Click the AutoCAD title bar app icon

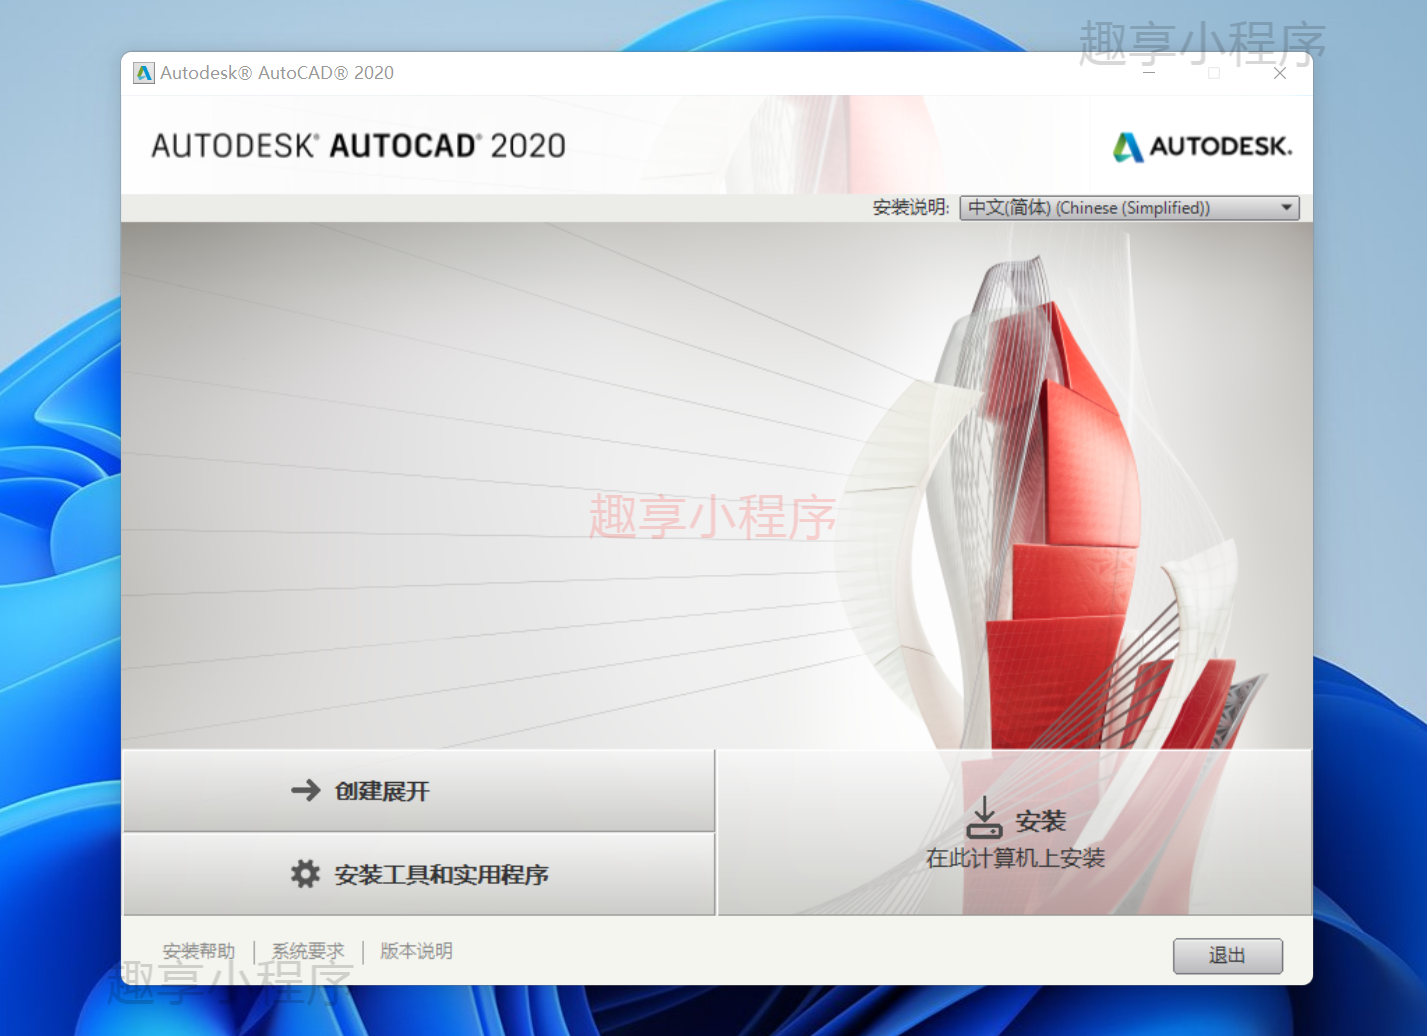(x=144, y=73)
